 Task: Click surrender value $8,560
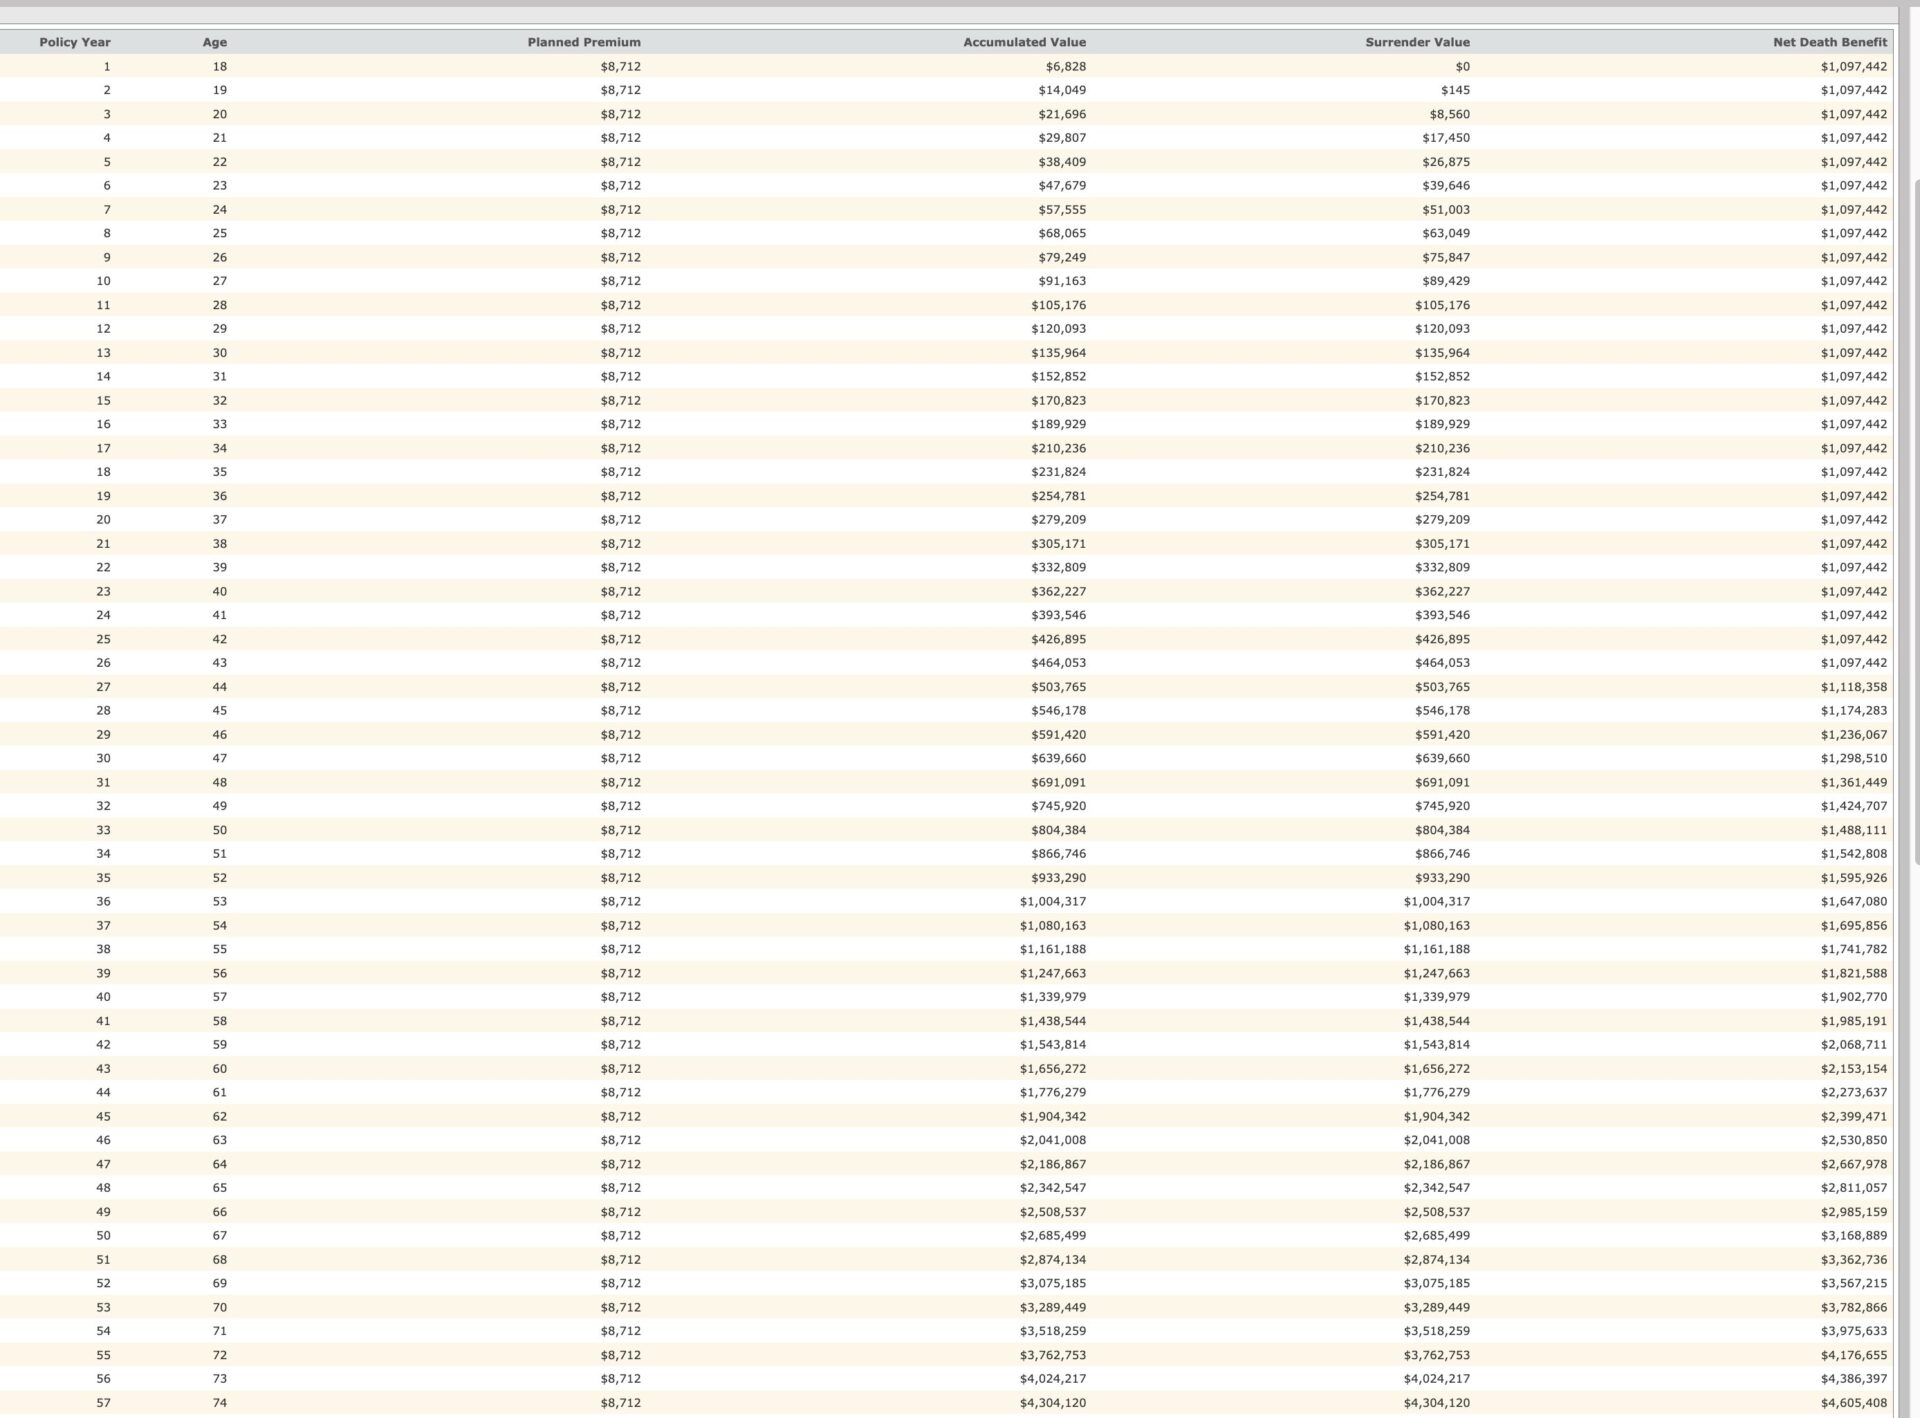1450,114
